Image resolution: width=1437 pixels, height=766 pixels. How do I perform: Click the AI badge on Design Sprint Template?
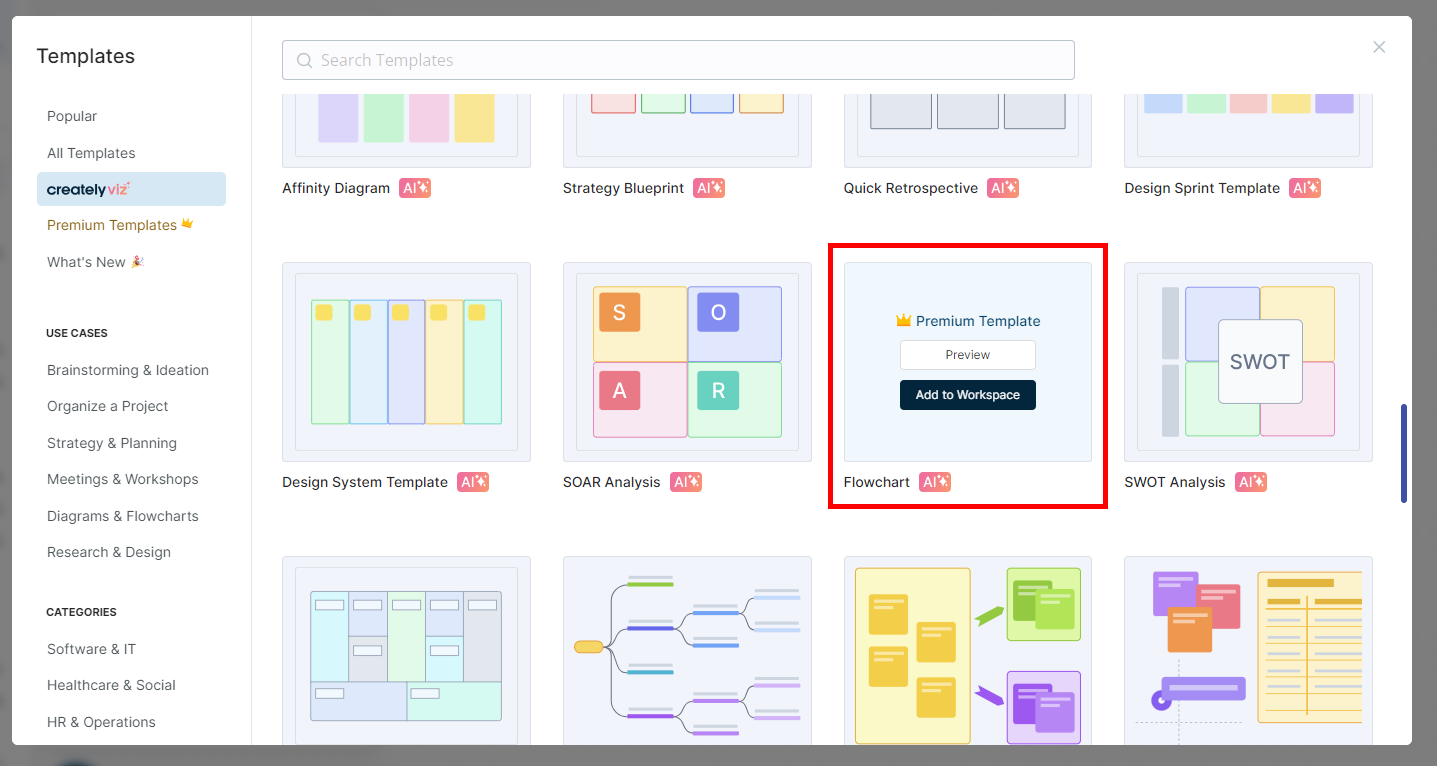pos(1304,187)
